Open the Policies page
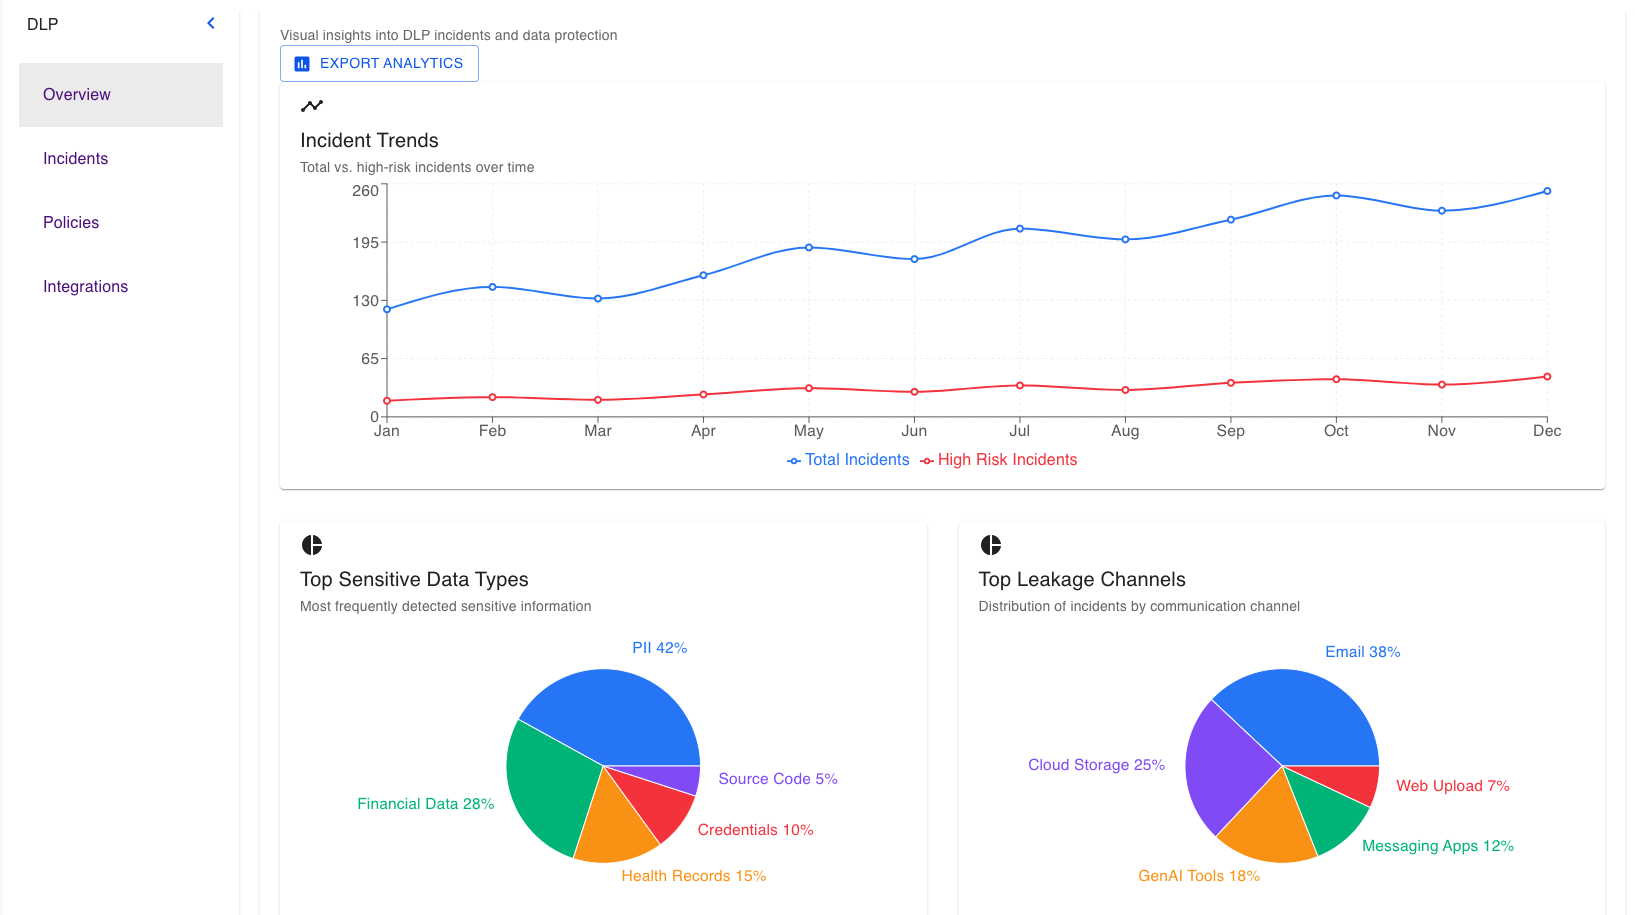This screenshot has width=1635, height=915. pyautogui.click(x=71, y=223)
